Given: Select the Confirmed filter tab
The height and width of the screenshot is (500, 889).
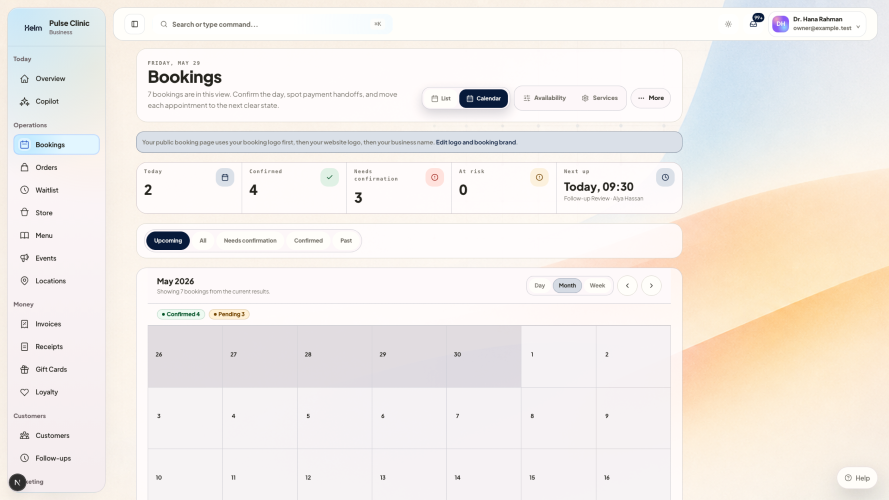Looking at the screenshot, I should point(308,241).
